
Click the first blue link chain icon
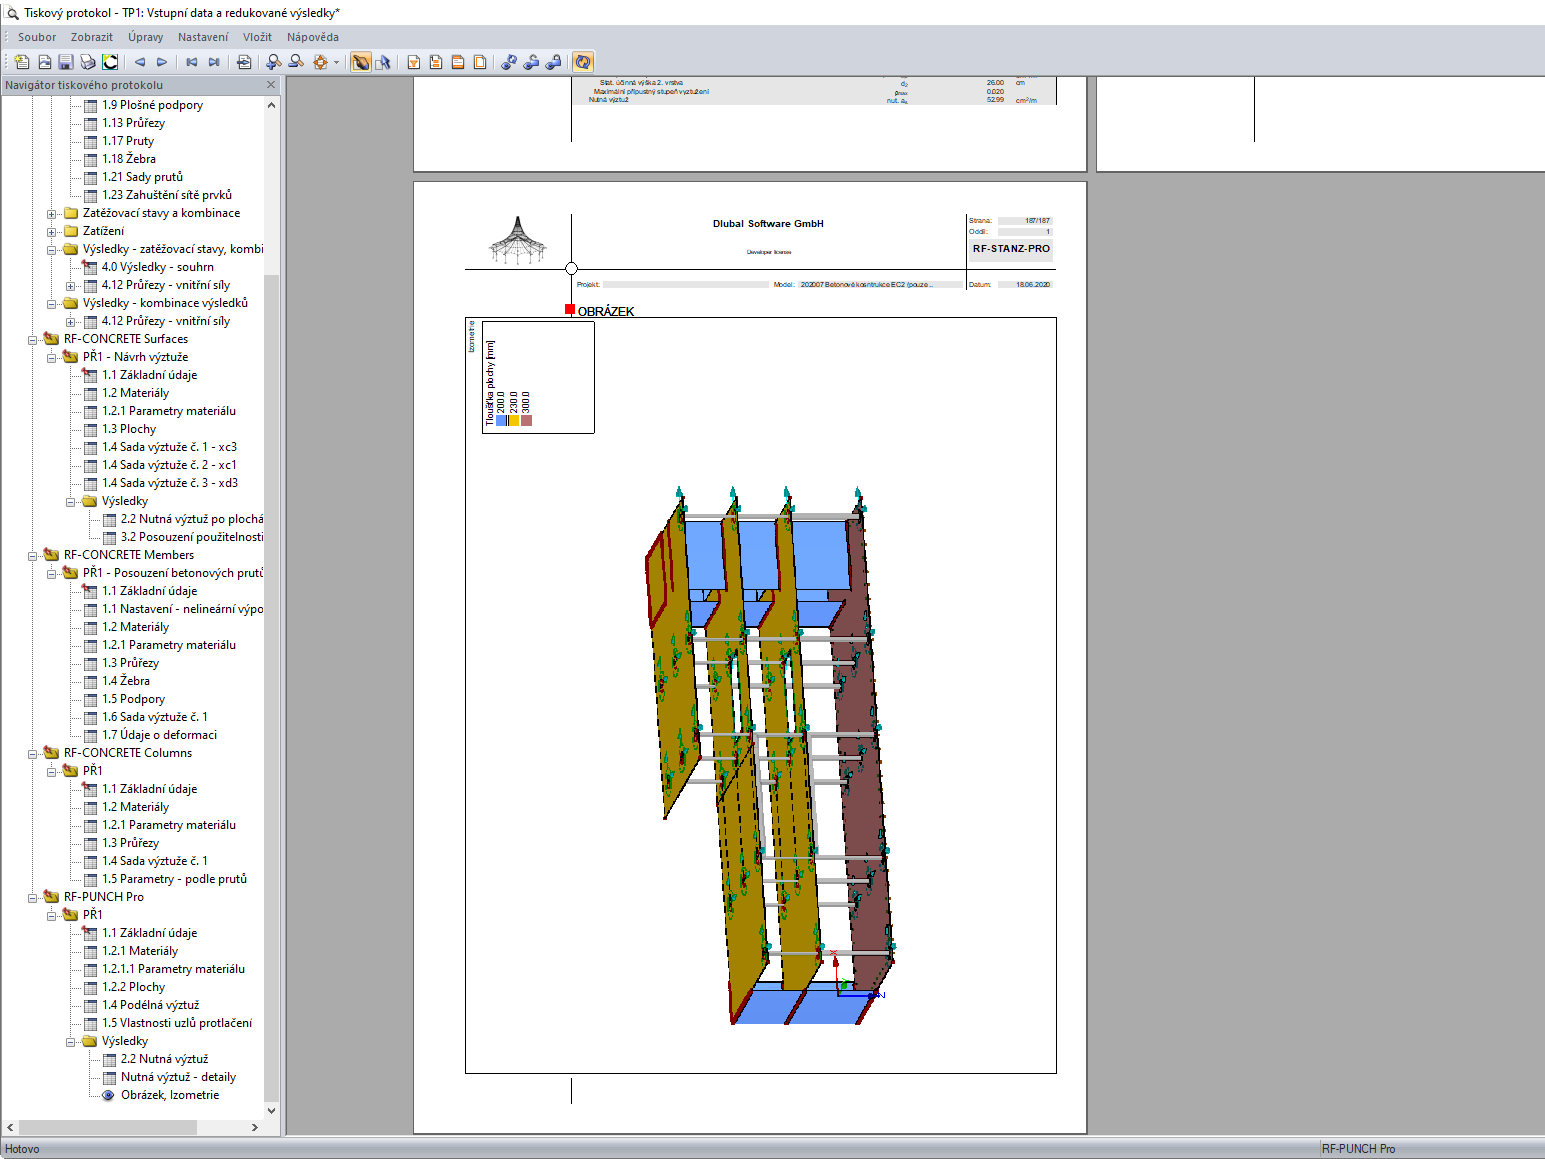(509, 62)
